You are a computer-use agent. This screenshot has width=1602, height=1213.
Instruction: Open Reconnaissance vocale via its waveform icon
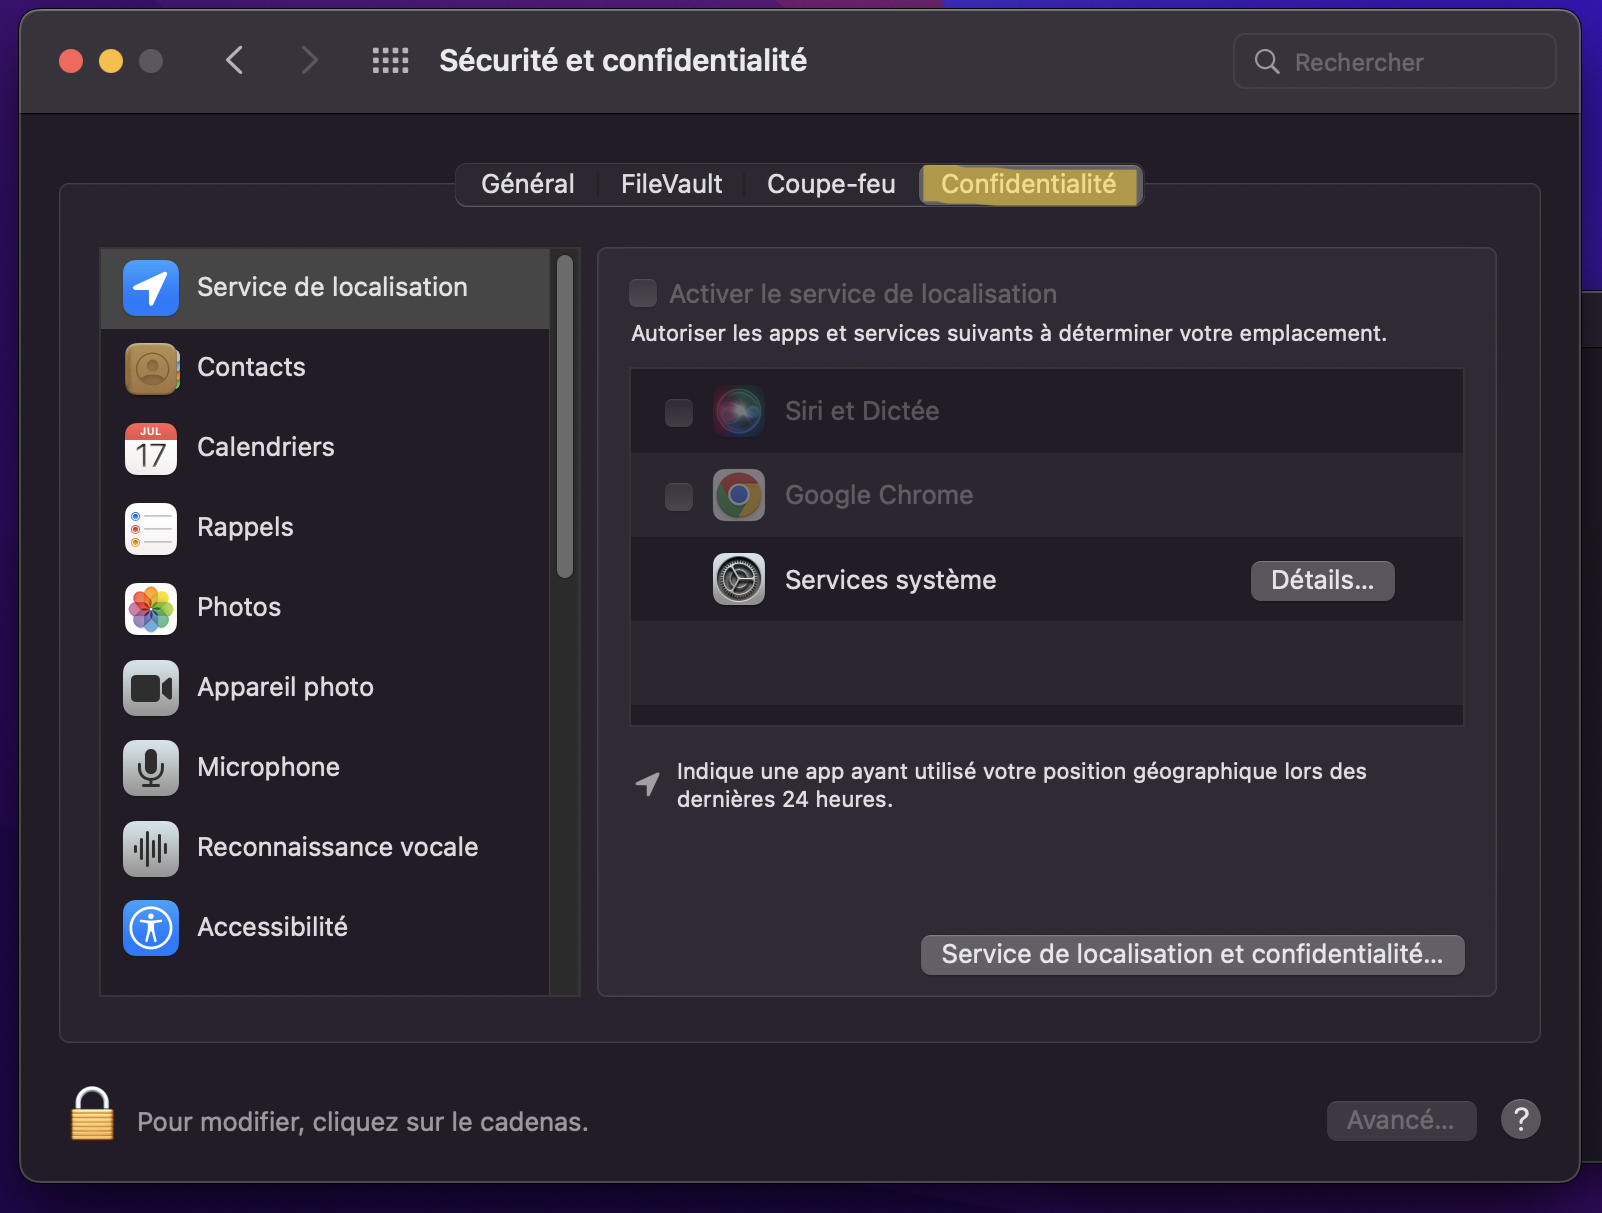tap(150, 848)
